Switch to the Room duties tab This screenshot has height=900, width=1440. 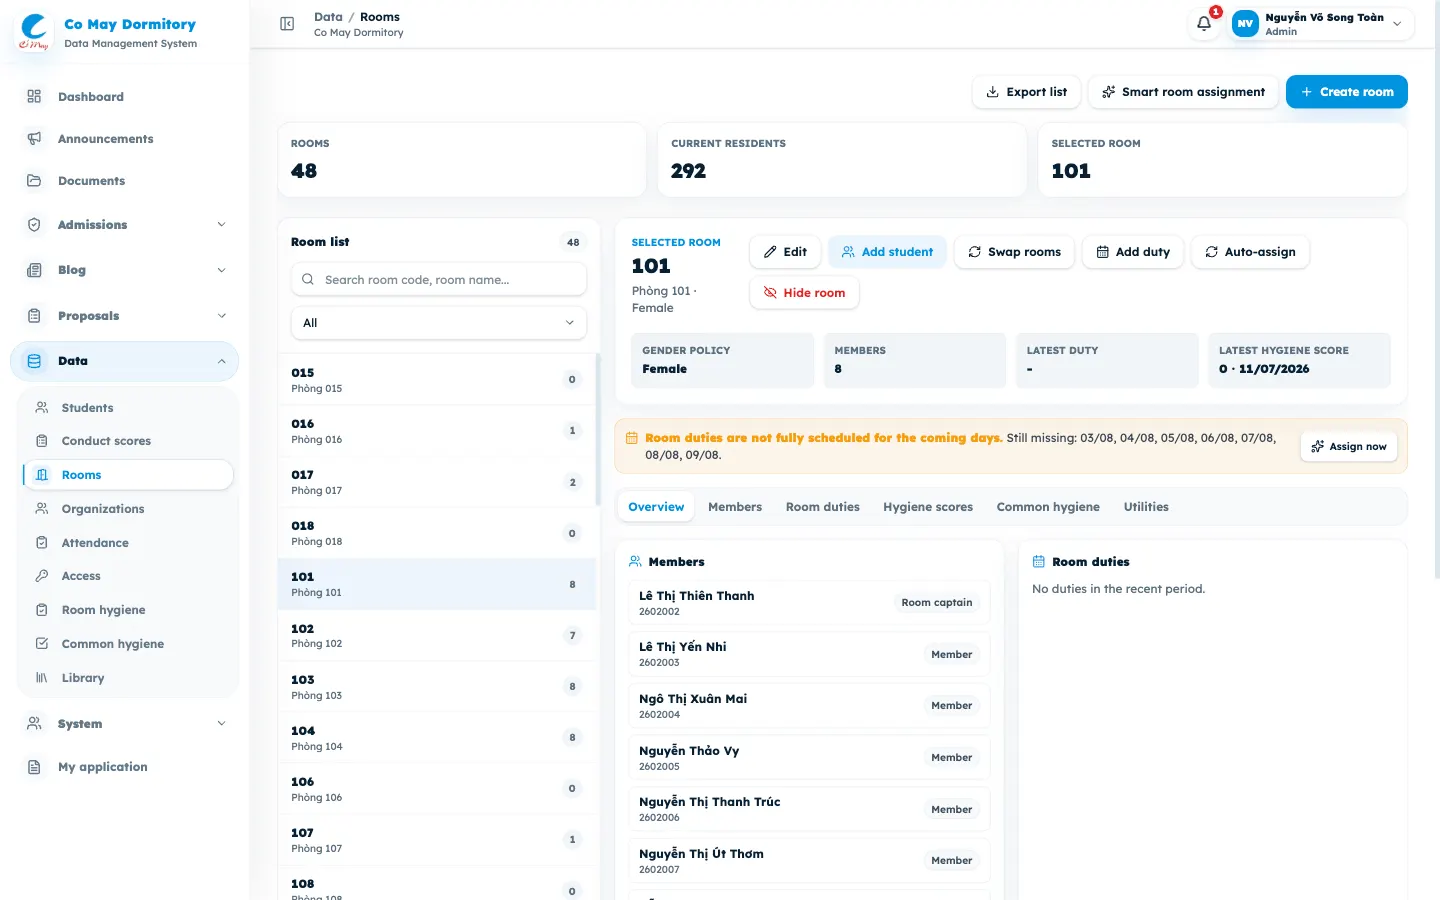coord(823,507)
